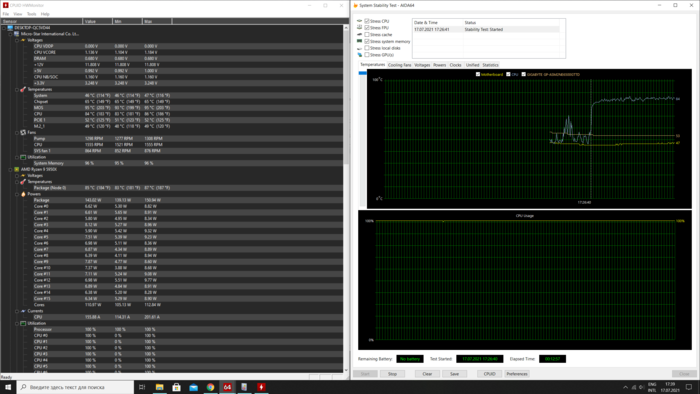Click the AMD Ryzen 9 processor icon
The height and width of the screenshot is (394, 700).
click(x=17, y=170)
